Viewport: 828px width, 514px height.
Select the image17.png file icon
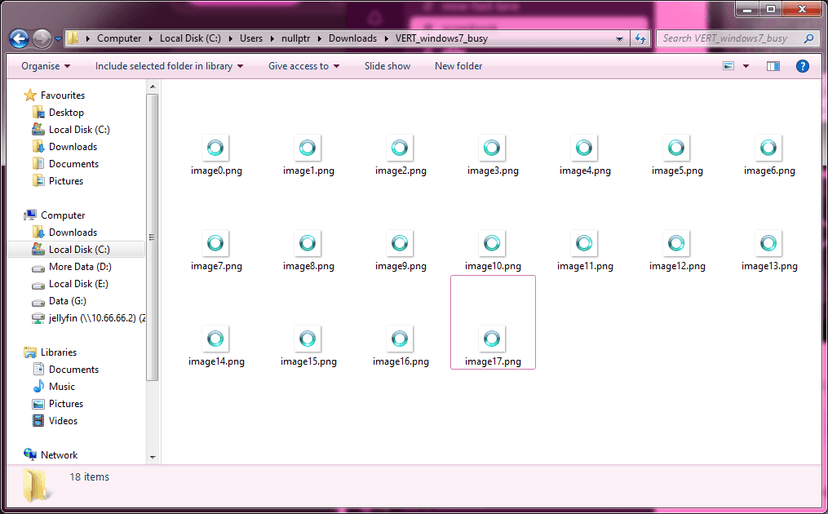(492, 339)
